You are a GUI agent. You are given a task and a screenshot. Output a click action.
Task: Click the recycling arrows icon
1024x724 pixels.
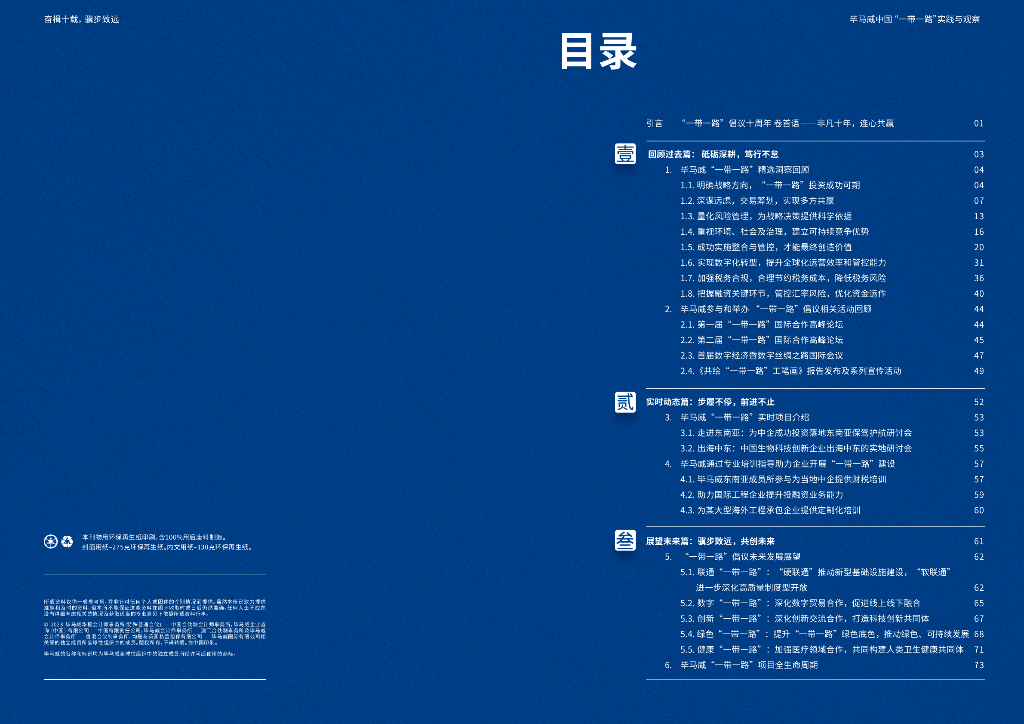67,541
